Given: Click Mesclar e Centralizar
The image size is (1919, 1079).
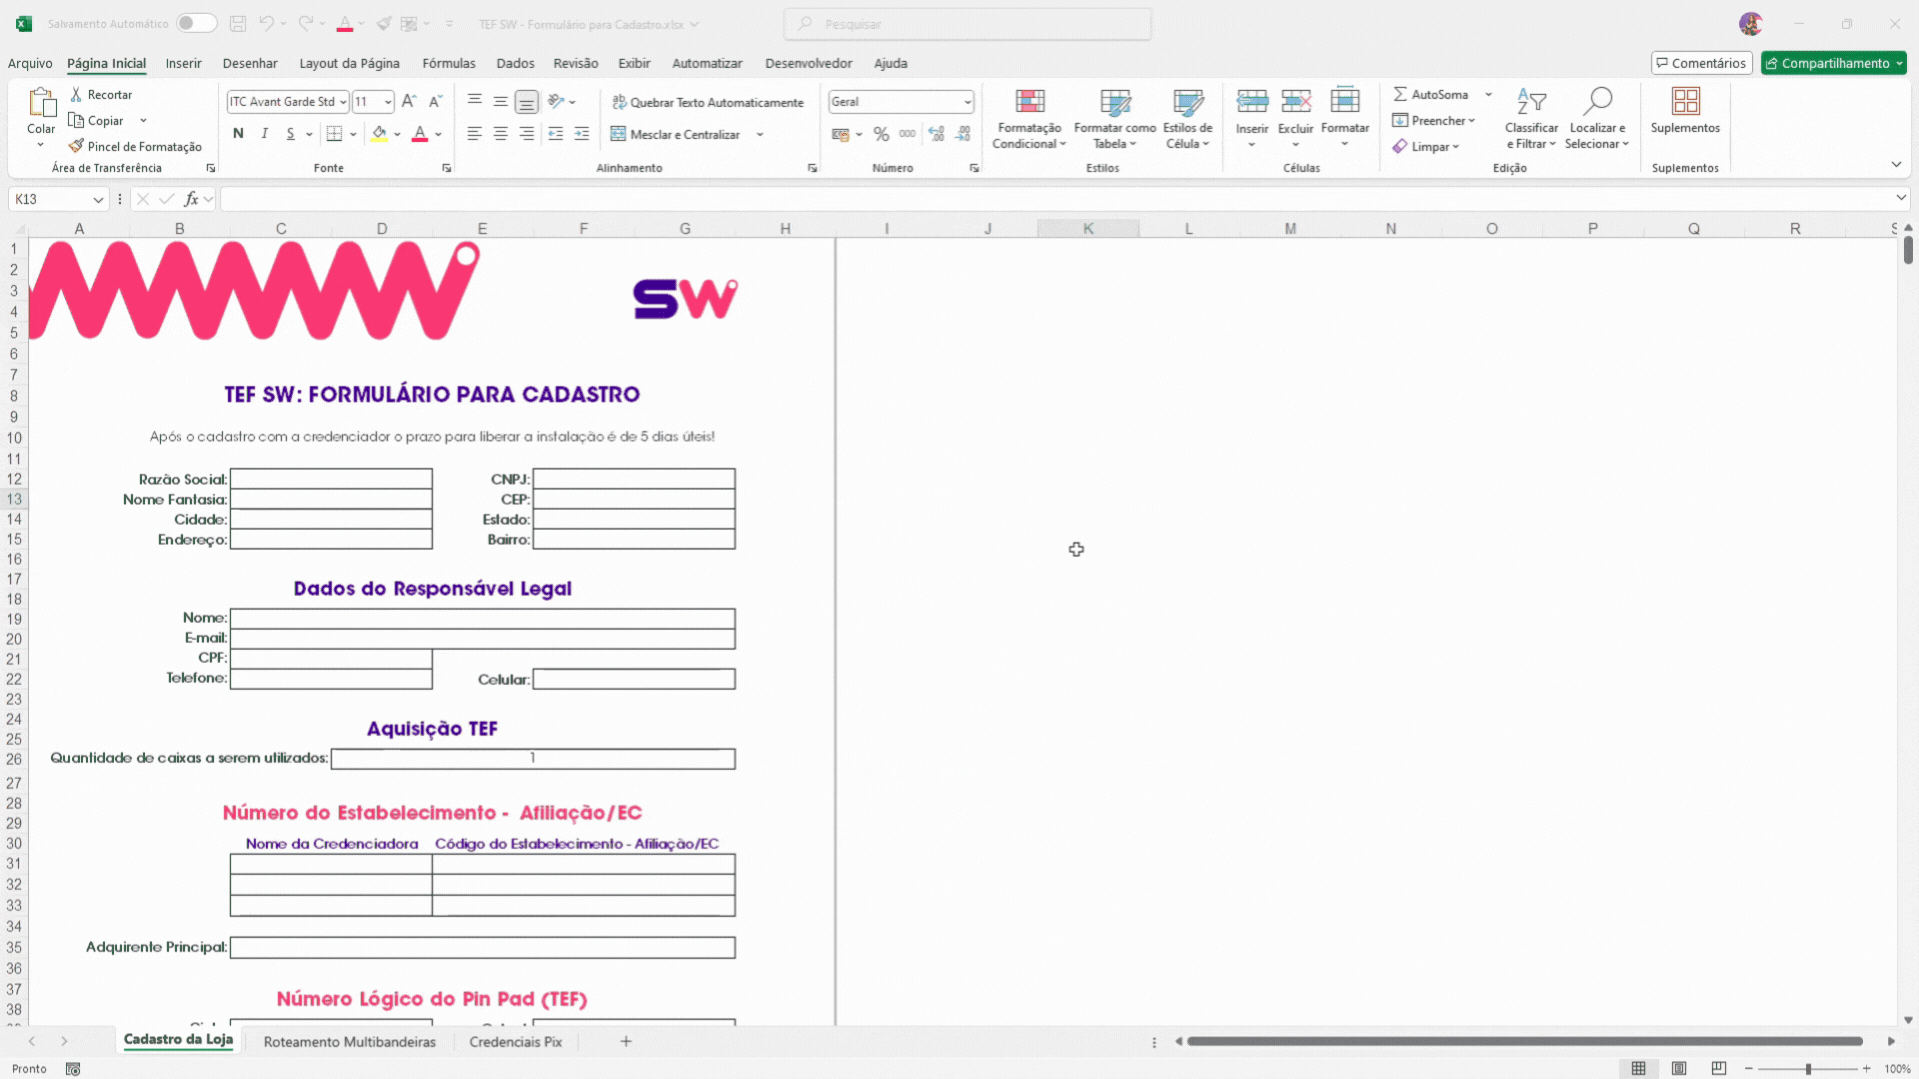Looking at the screenshot, I should 675,134.
